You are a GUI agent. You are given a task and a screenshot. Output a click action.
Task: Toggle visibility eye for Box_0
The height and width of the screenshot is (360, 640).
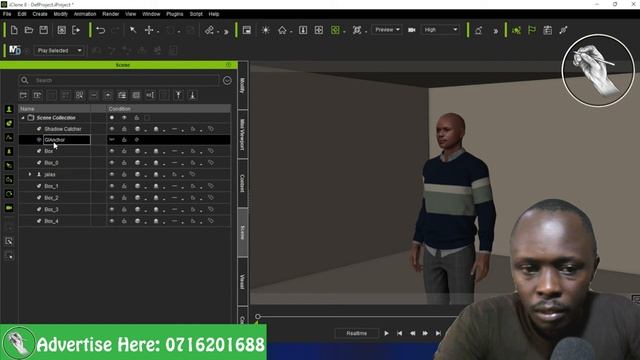coord(112,163)
